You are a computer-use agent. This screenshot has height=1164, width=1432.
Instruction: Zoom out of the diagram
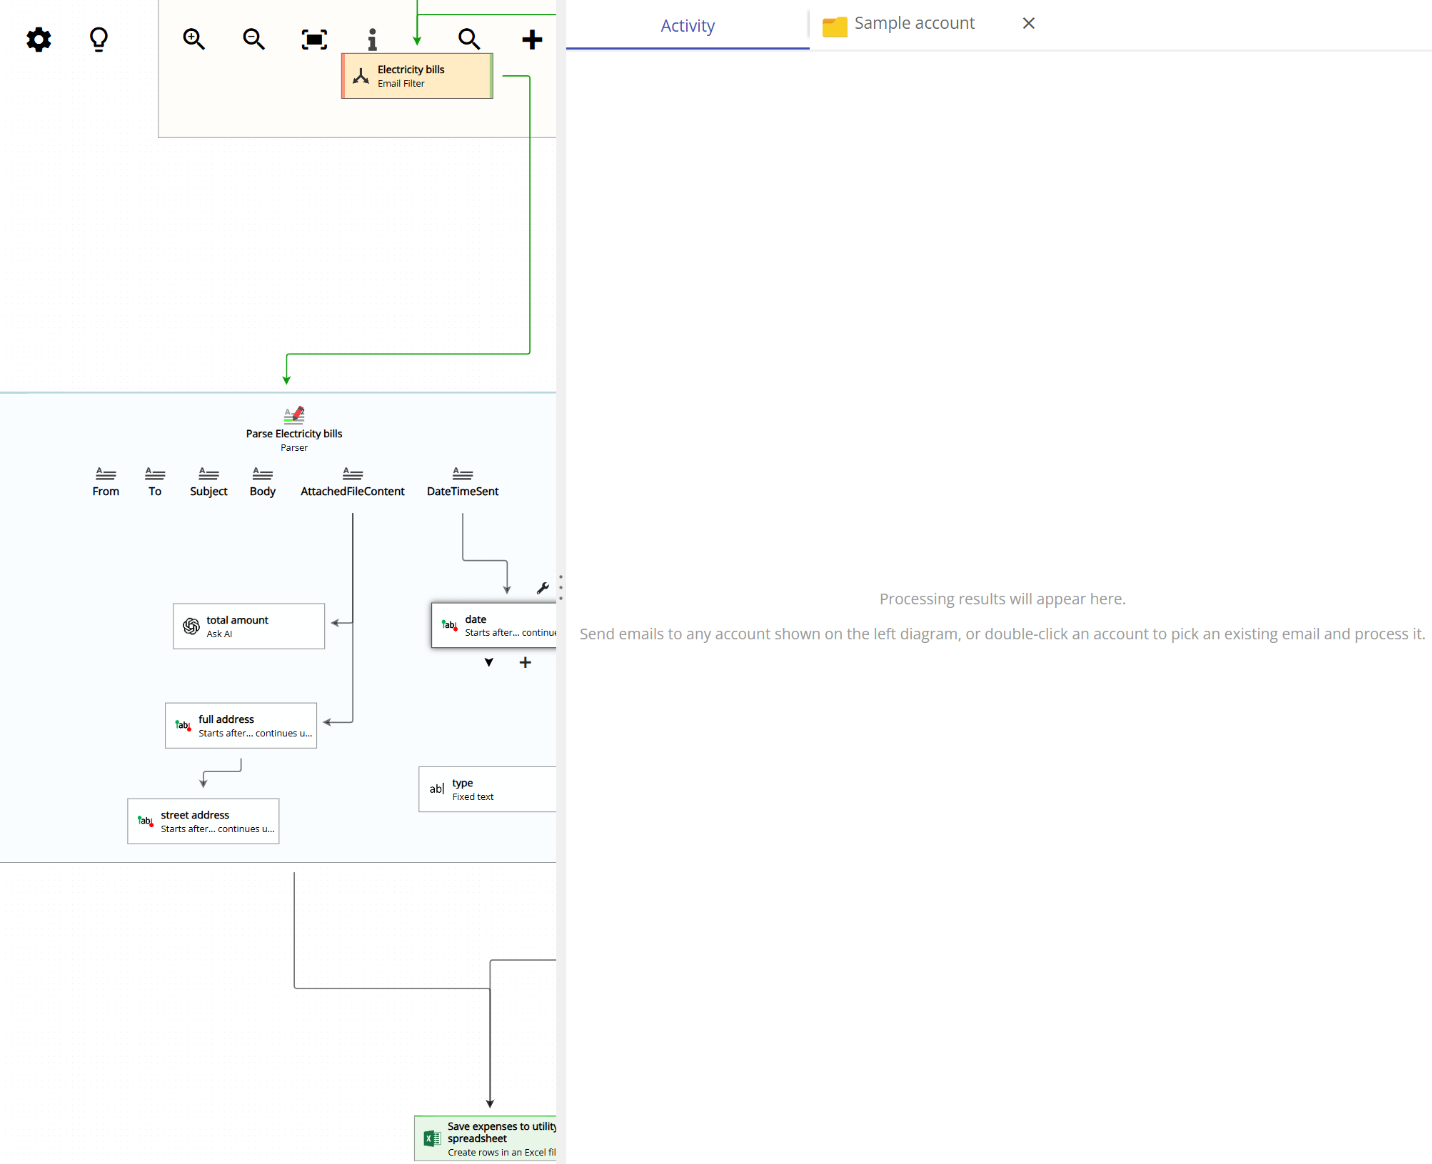(253, 39)
